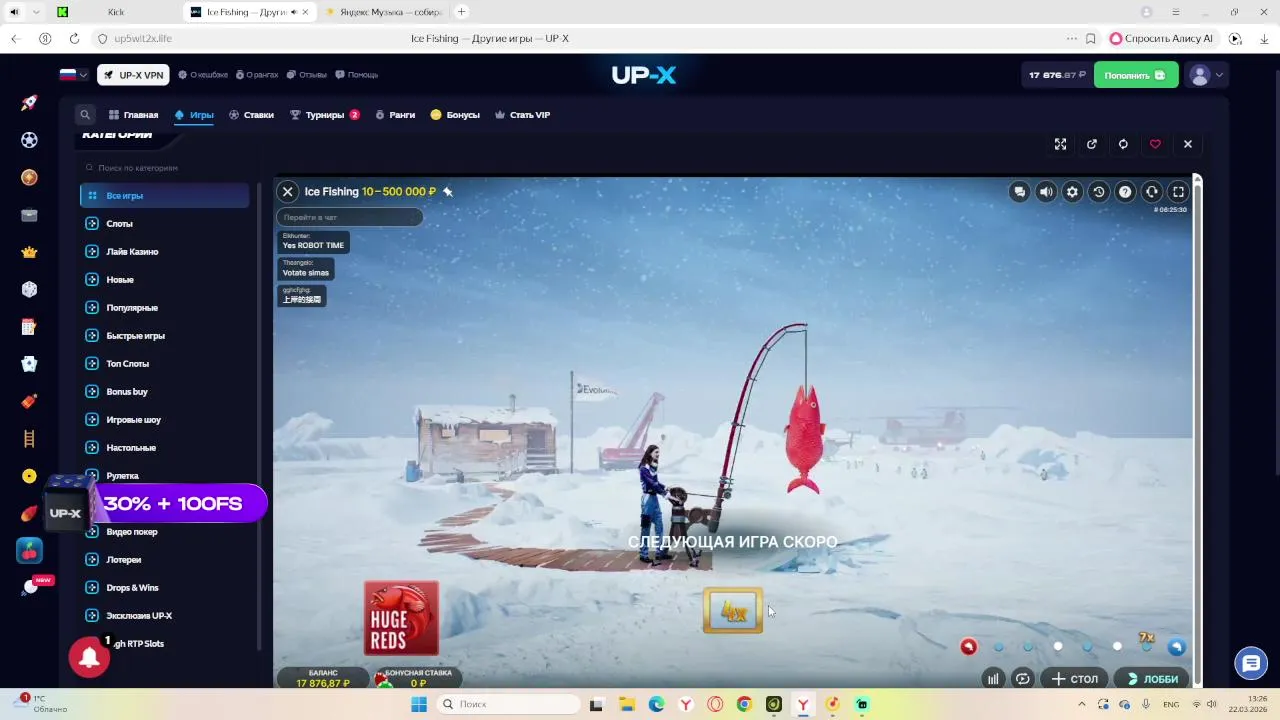Close the Ice Fishing game with round X

(287, 191)
